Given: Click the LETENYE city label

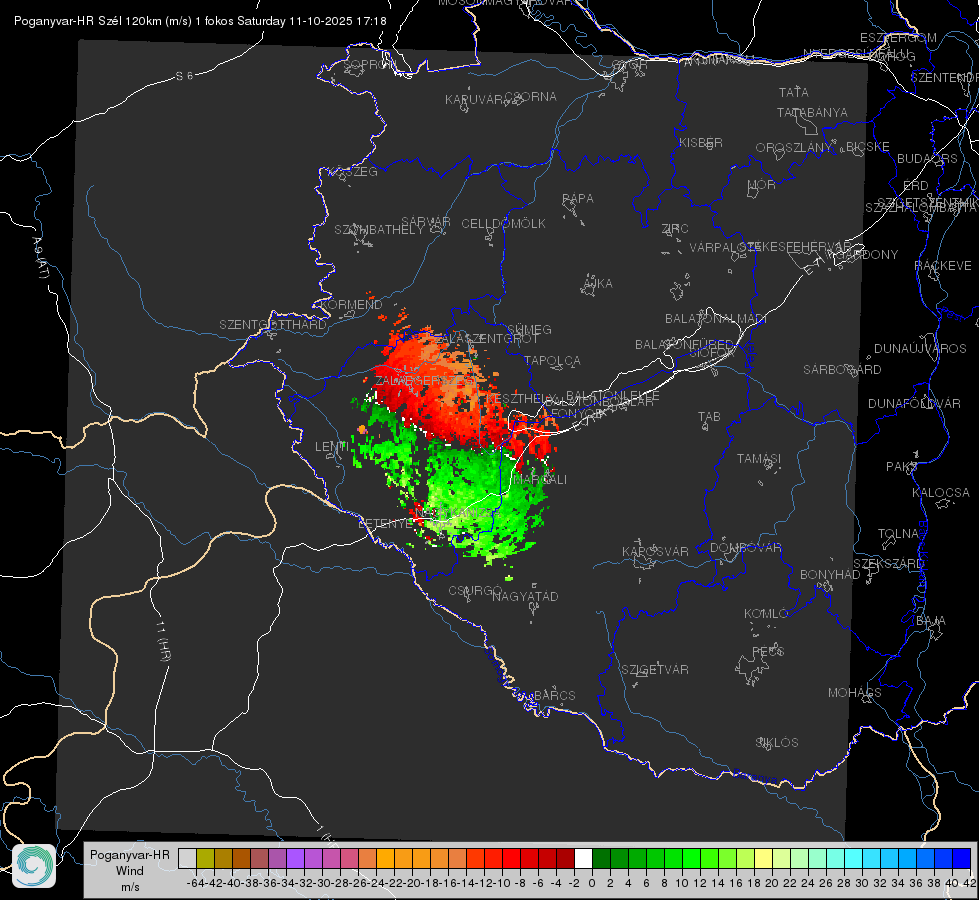Looking at the screenshot, I should [x=386, y=524].
